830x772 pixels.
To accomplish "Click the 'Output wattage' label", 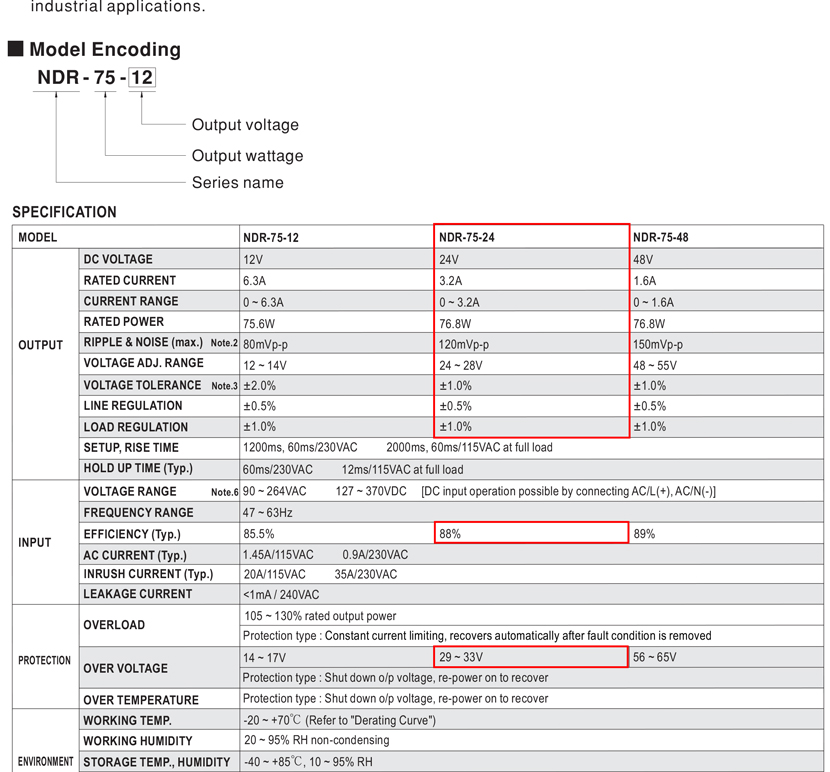I will coord(247,156).
